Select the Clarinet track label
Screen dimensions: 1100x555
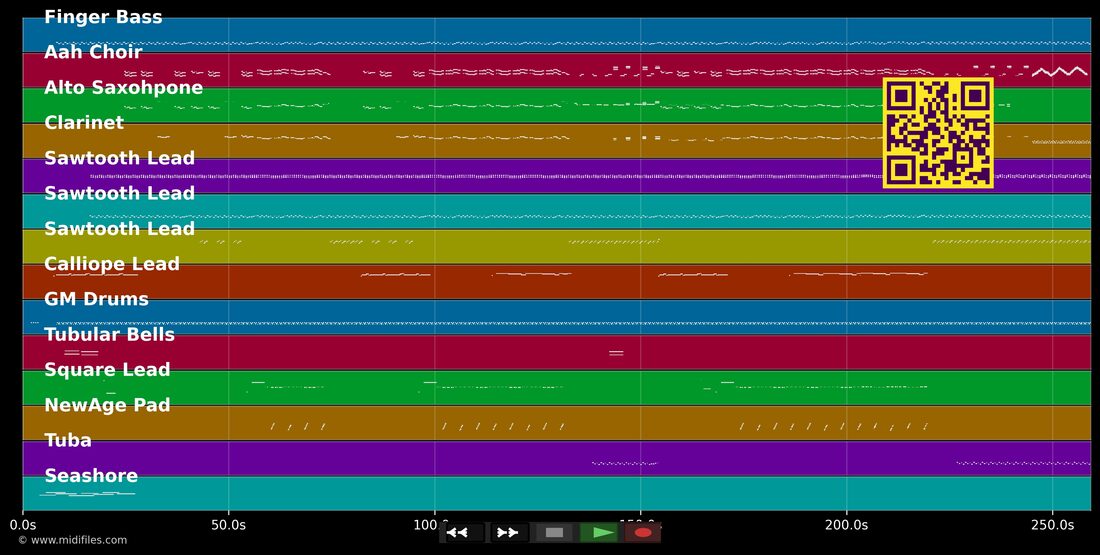click(x=84, y=122)
